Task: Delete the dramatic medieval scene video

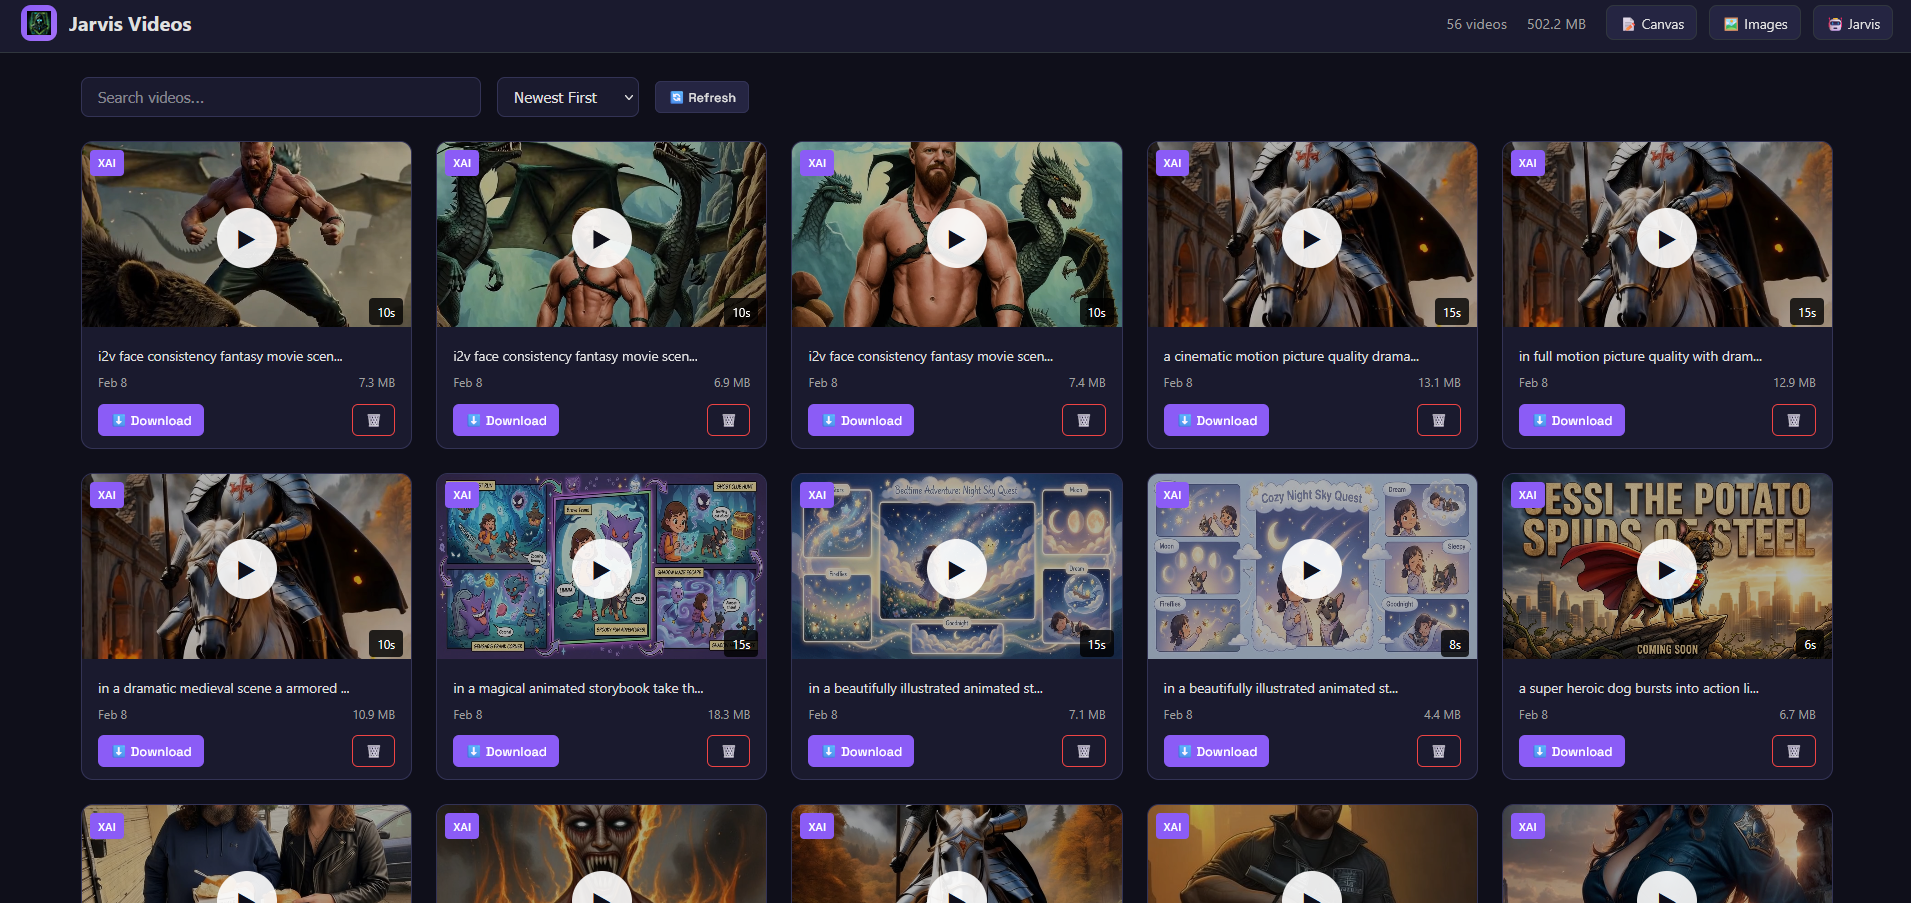Action: click(x=373, y=751)
